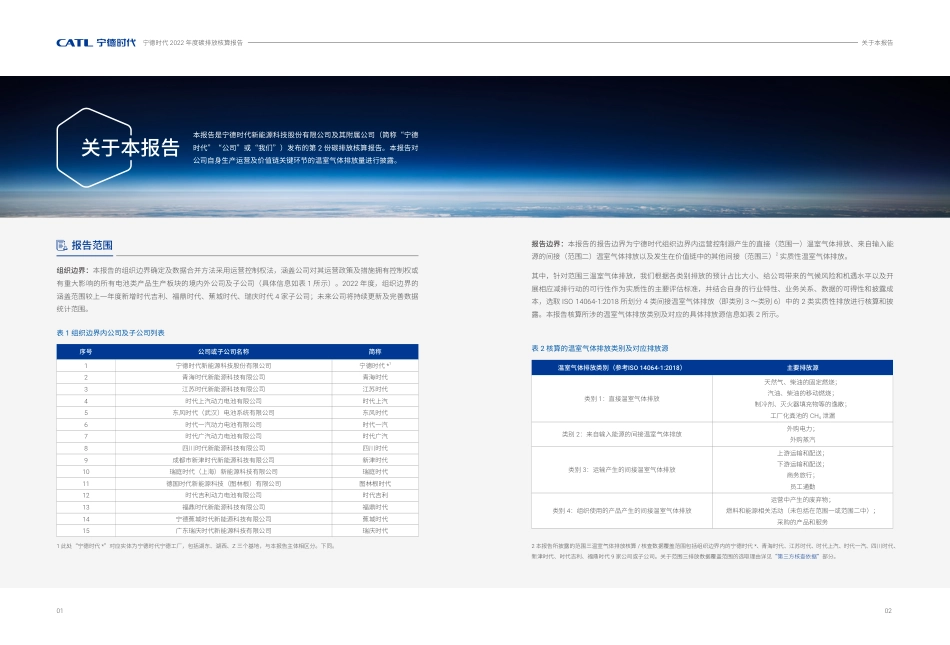Screen dimensions: 950x645
Task: Select cell 广东瑞庆时代新能源科技有限公司
Action: 224,531
